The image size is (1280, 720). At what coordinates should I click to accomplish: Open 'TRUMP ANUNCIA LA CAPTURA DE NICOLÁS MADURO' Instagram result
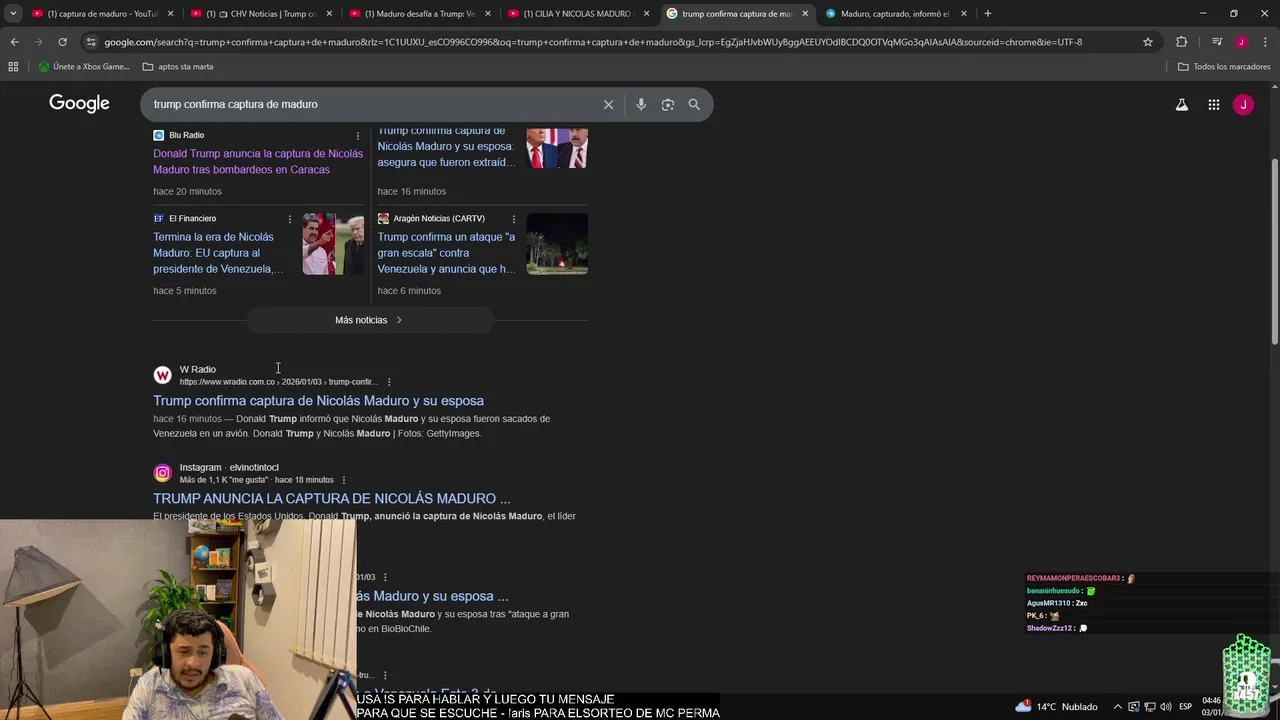[332, 498]
